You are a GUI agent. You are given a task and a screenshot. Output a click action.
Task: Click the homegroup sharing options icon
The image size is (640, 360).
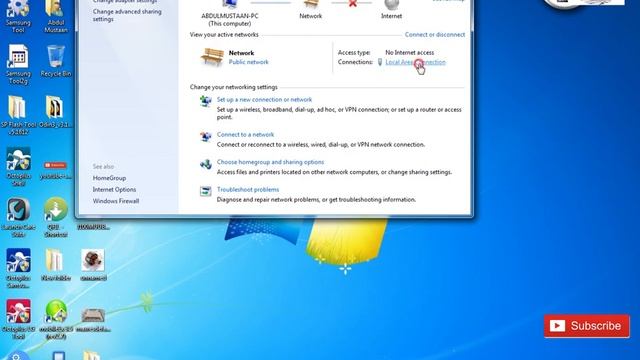click(x=206, y=164)
